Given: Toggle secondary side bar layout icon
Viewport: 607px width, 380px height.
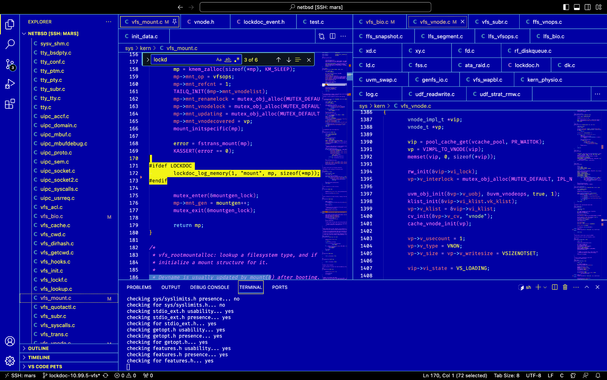Looking at the screenshot, I should [x=588, y=7].
